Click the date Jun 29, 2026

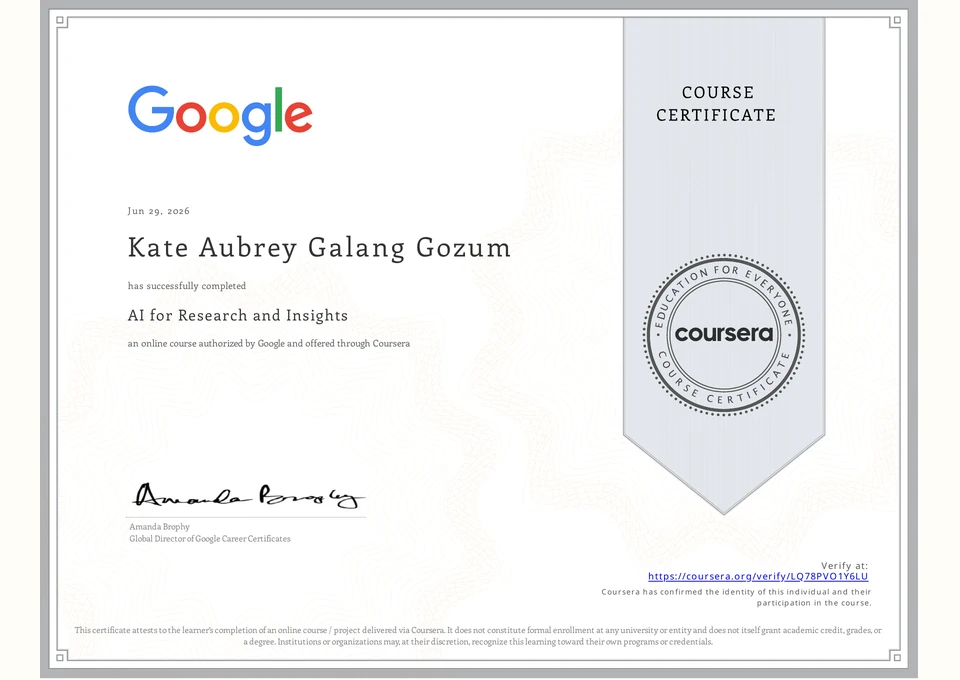[159, 211]
